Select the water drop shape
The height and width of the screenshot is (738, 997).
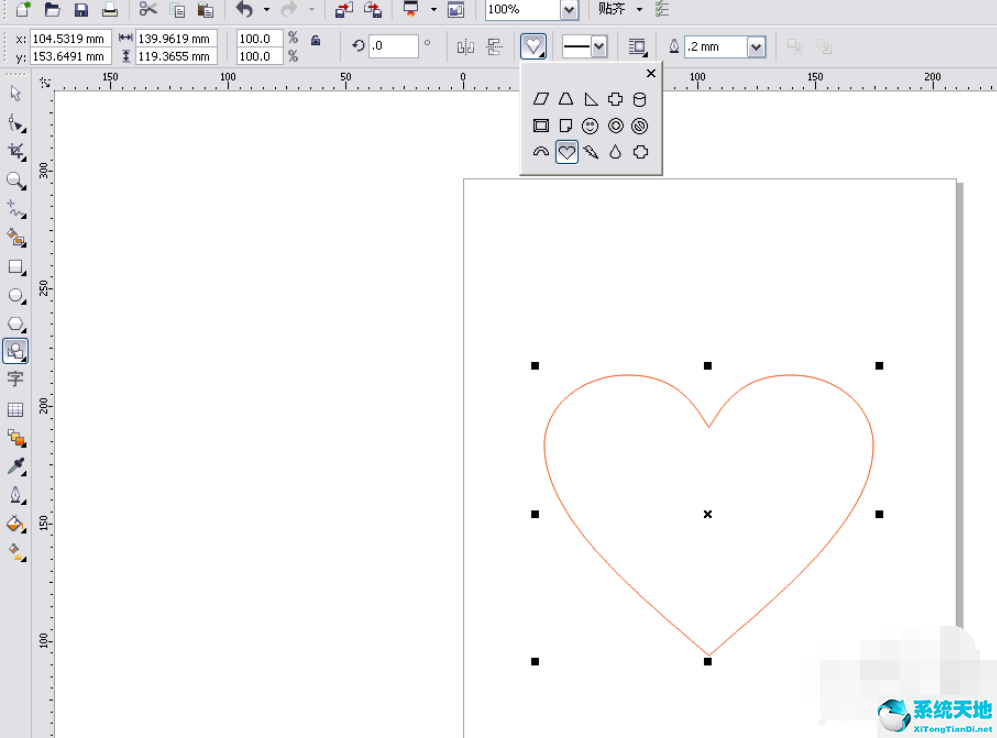(x=616, y=152)
